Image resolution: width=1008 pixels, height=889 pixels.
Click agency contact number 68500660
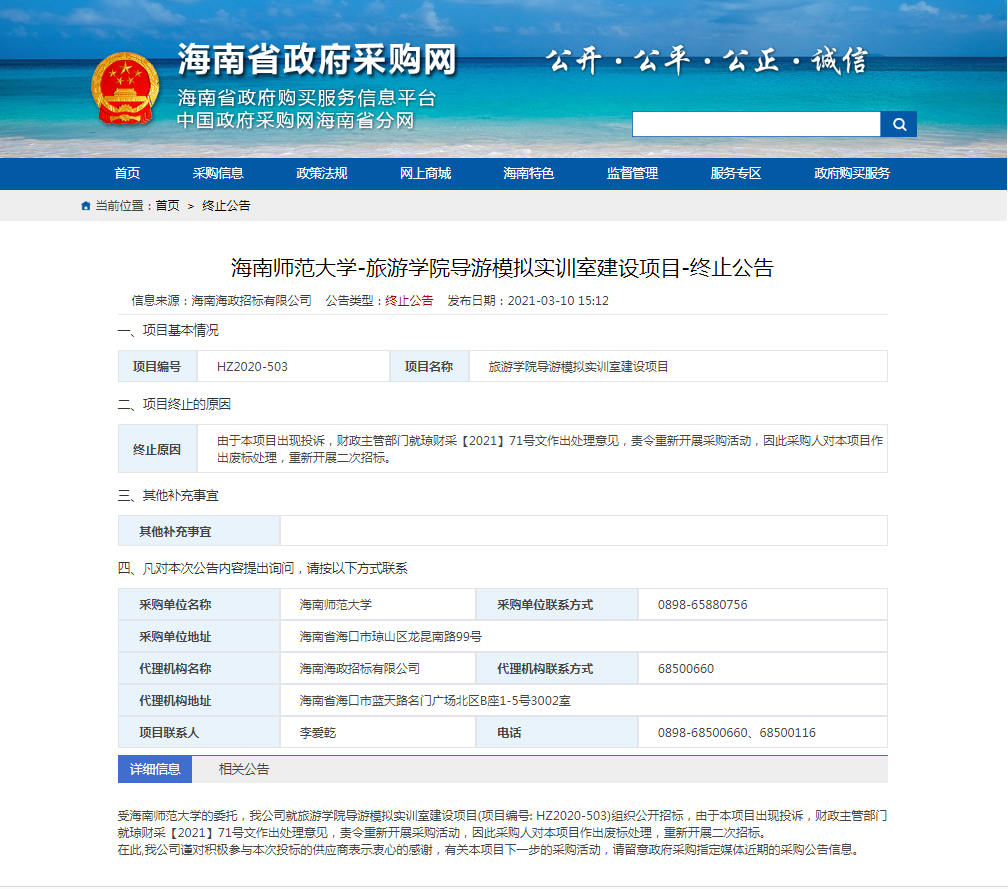tap(685, 669)
